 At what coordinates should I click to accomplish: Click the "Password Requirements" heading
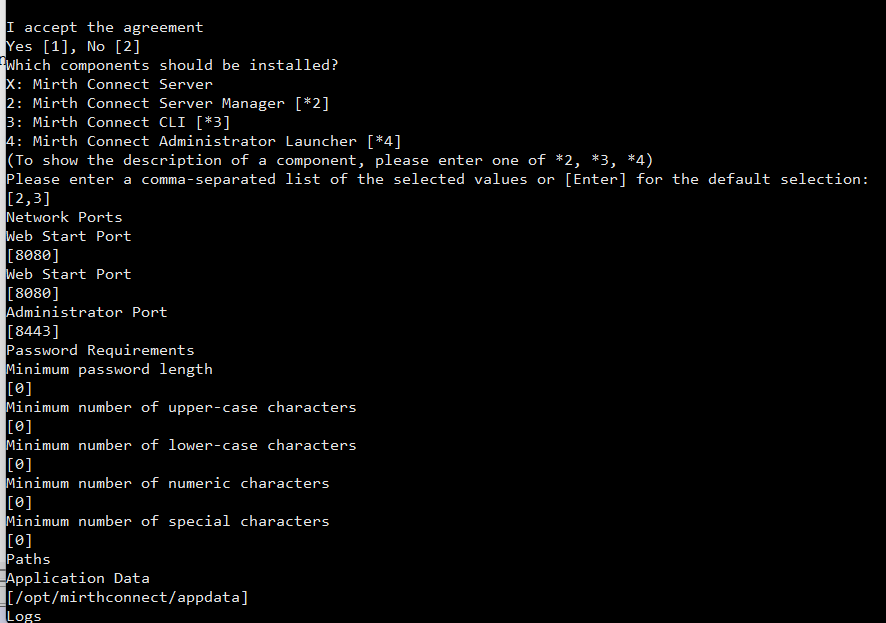(x=100, y=350)
